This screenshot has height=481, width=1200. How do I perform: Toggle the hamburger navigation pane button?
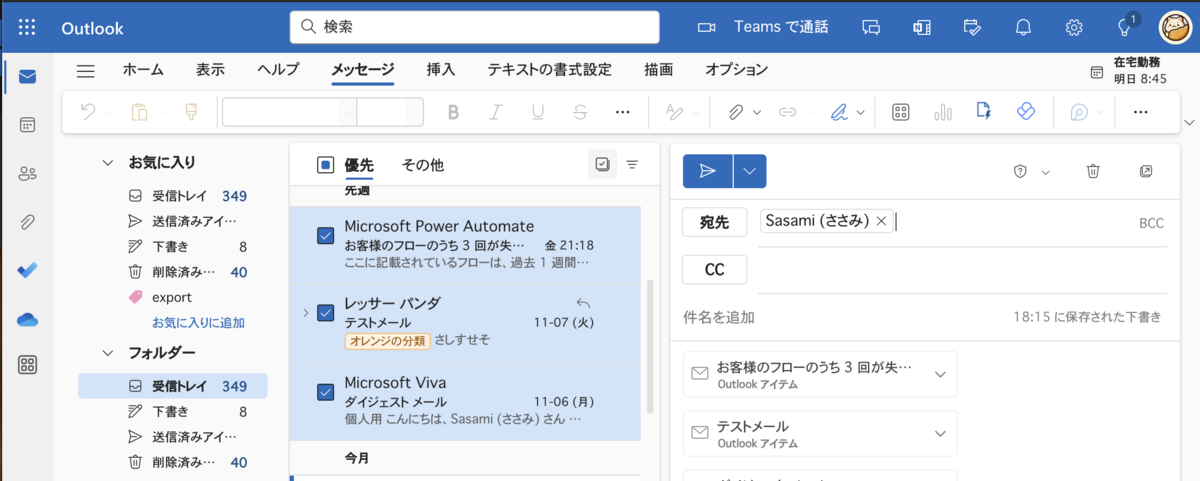coord(86,70)
